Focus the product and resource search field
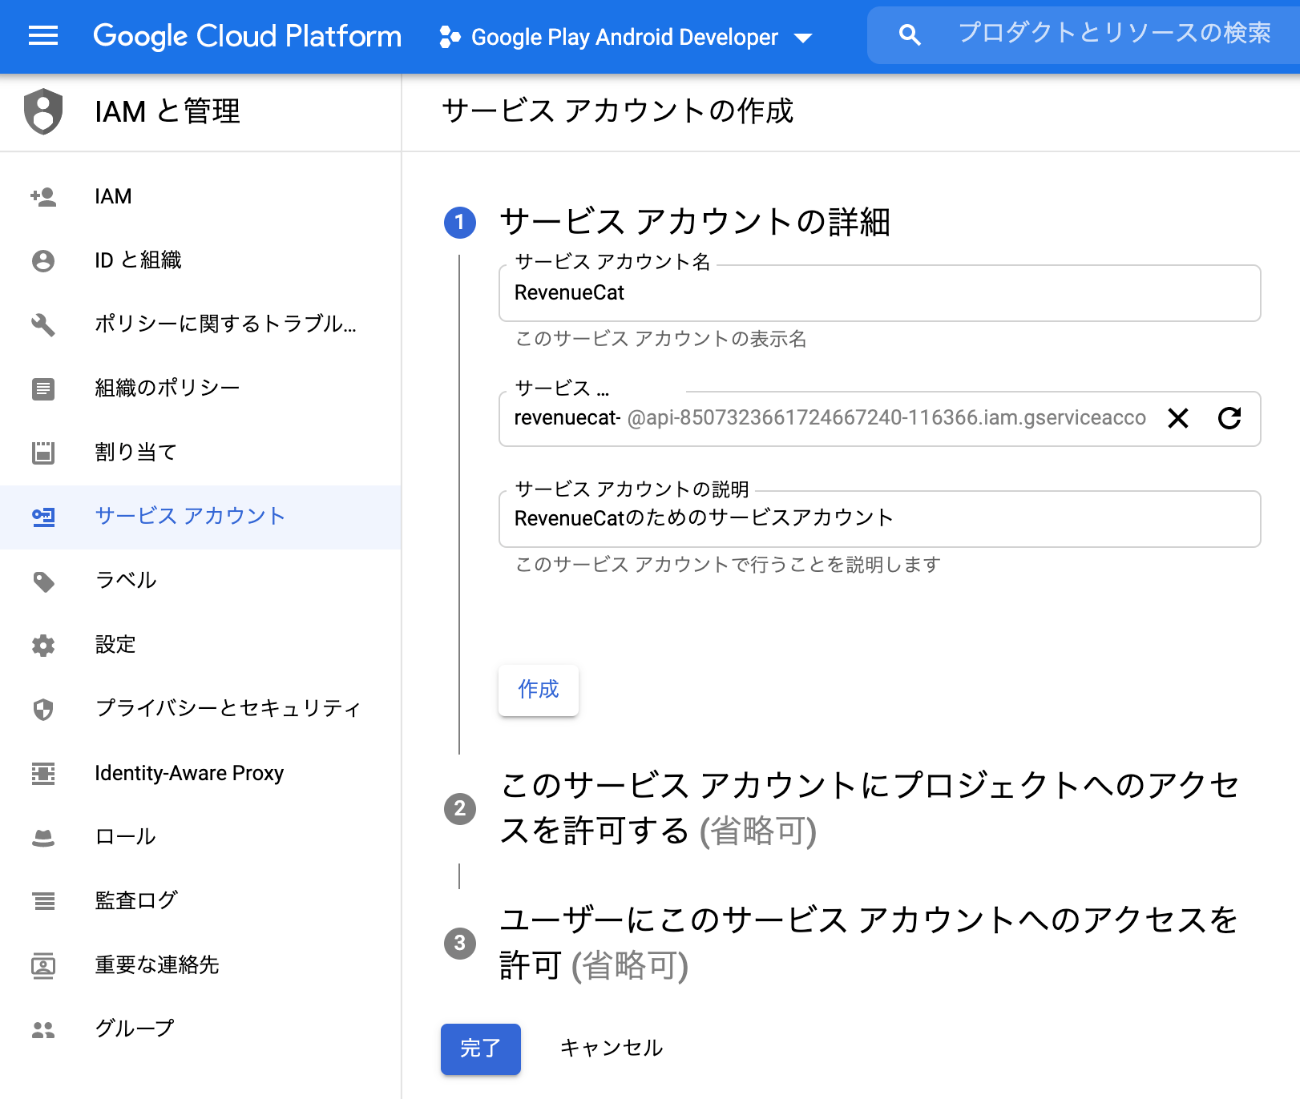Image resolution: width=1300 pixels, height=1099 pixels. click(x=1114, y=34)
